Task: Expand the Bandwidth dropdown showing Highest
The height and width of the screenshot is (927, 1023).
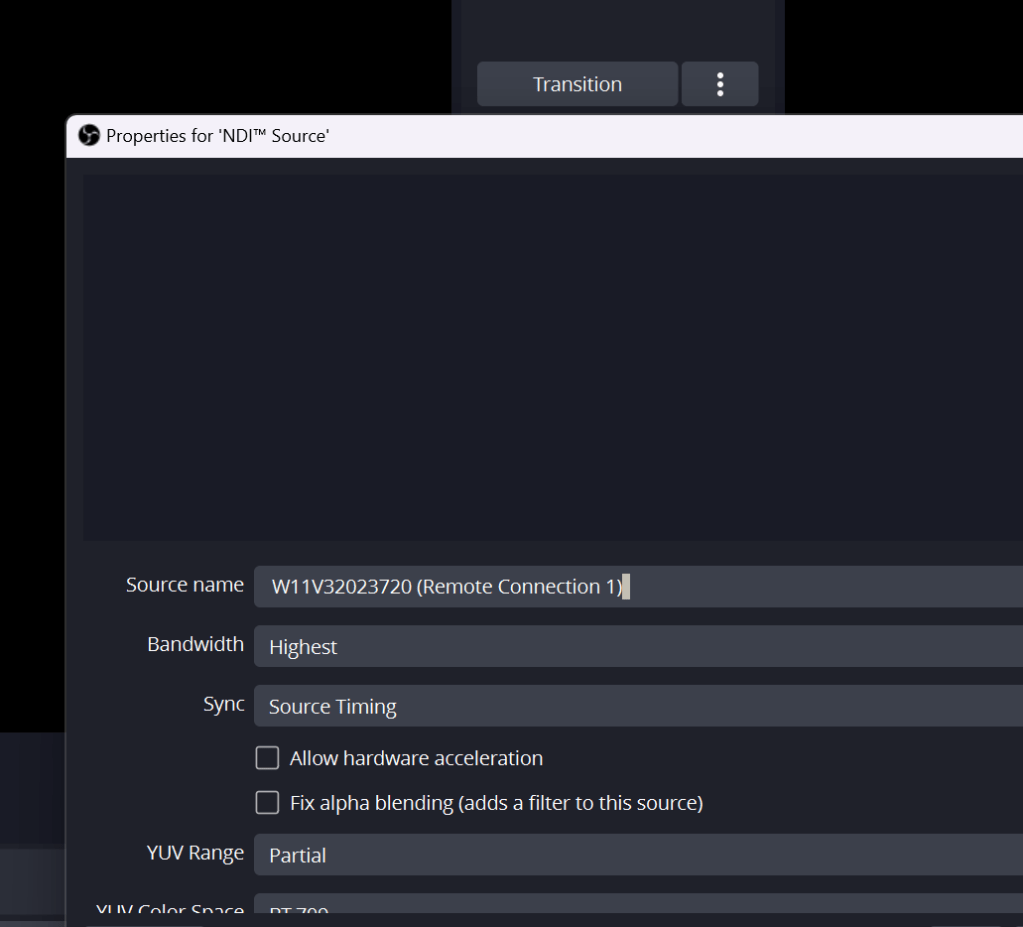Action: (x=638, y=646)
